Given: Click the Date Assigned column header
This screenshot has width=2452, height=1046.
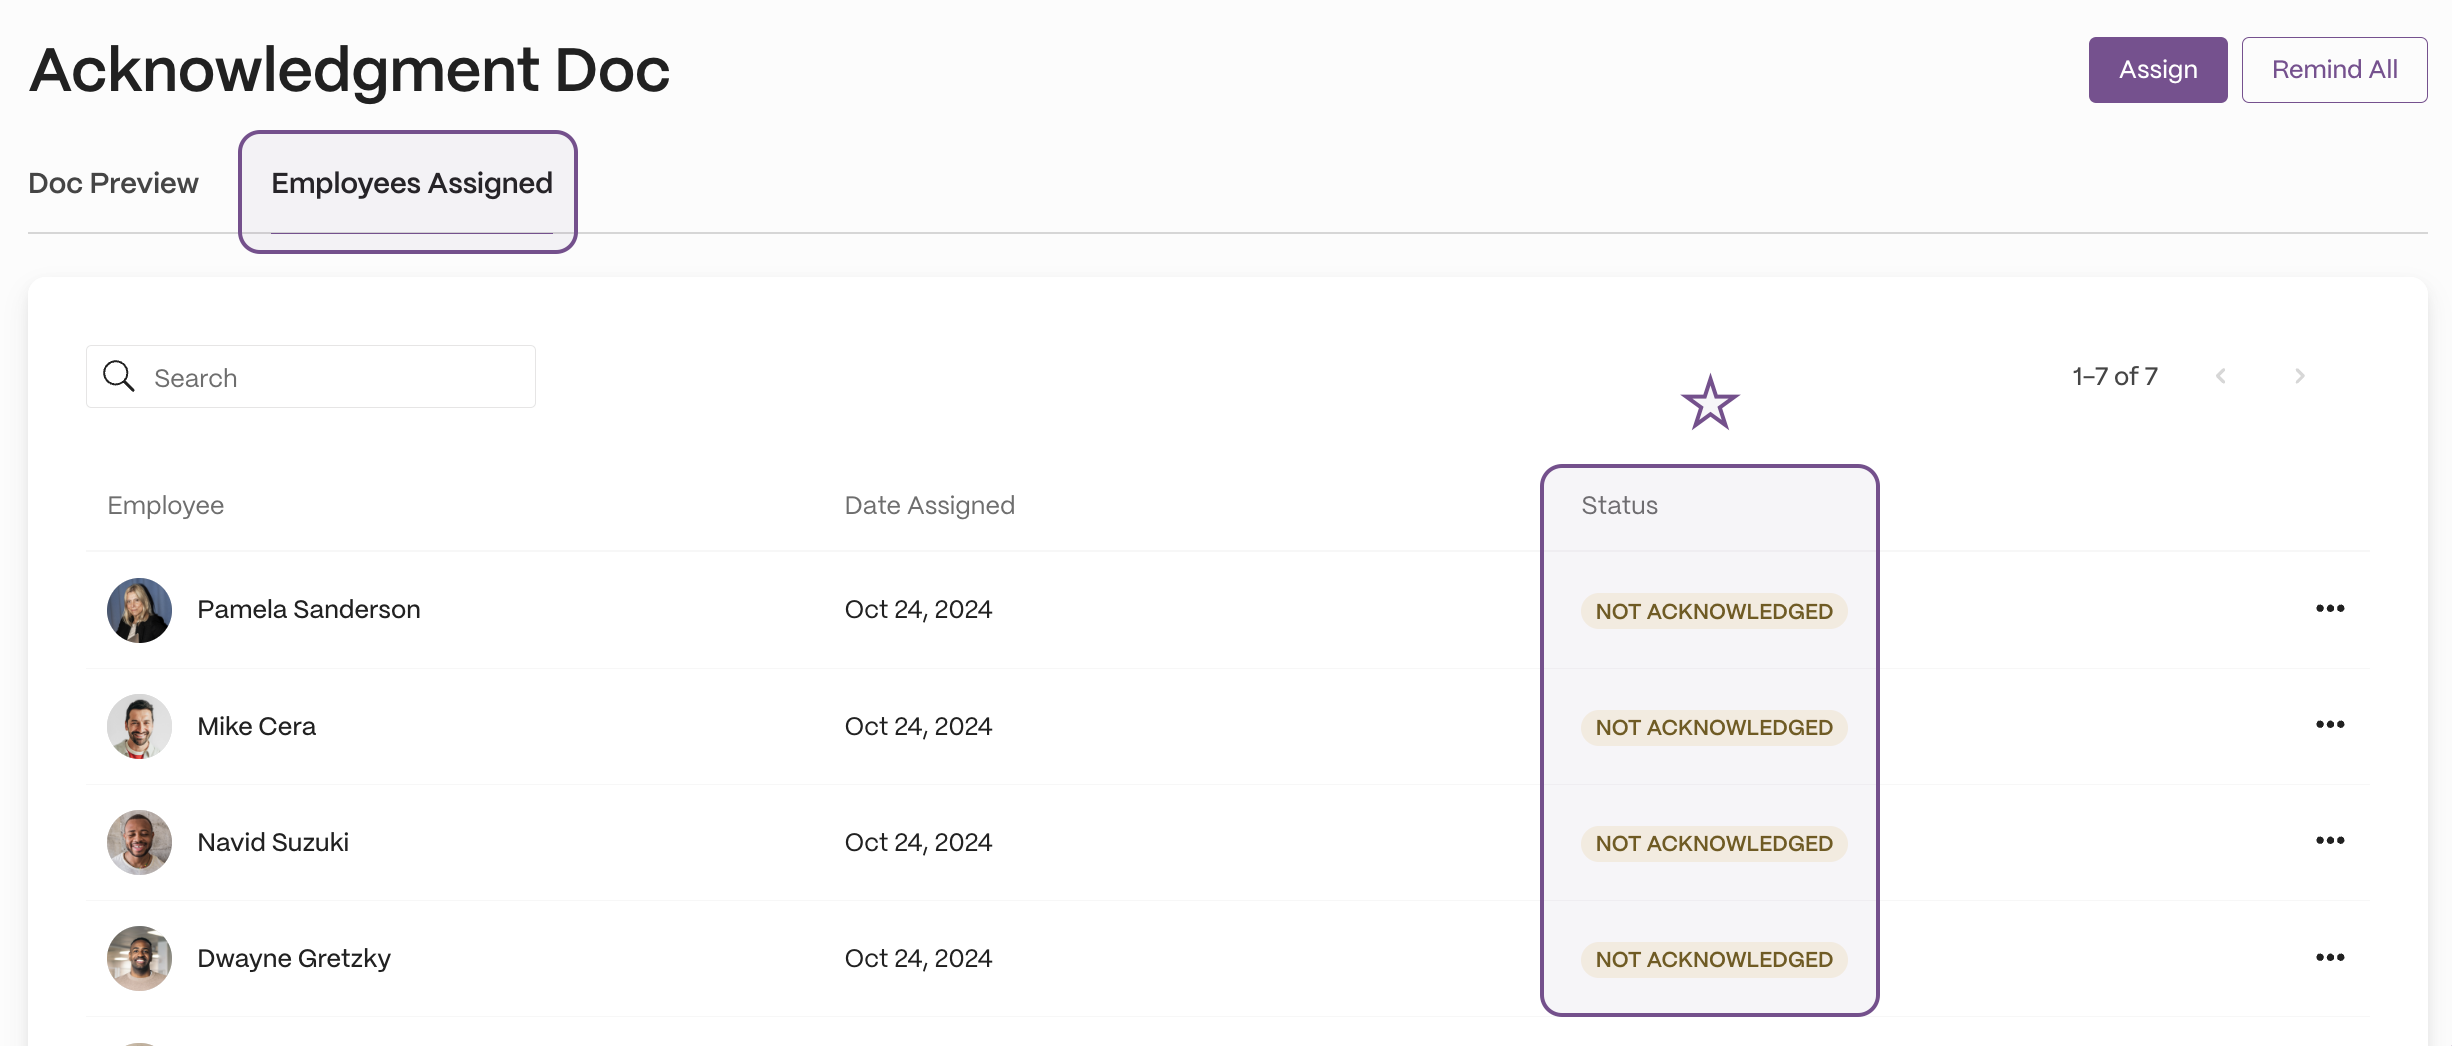Looking at the screenshot, I should click(929, 505).
